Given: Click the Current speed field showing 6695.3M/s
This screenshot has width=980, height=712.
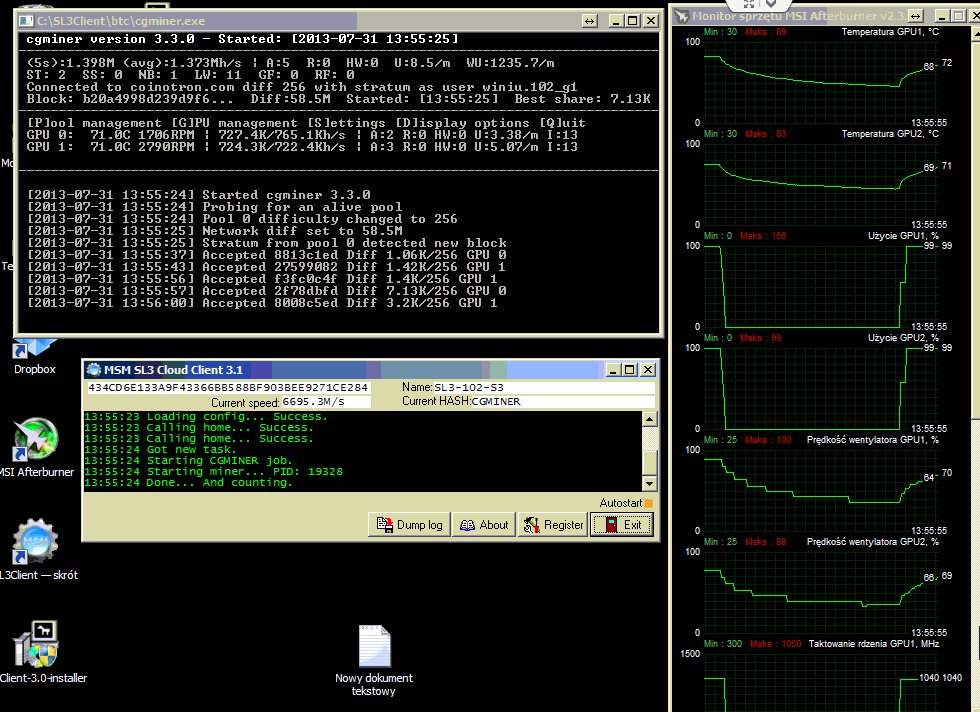Looking at the screenshot, I should pos(326,402).
